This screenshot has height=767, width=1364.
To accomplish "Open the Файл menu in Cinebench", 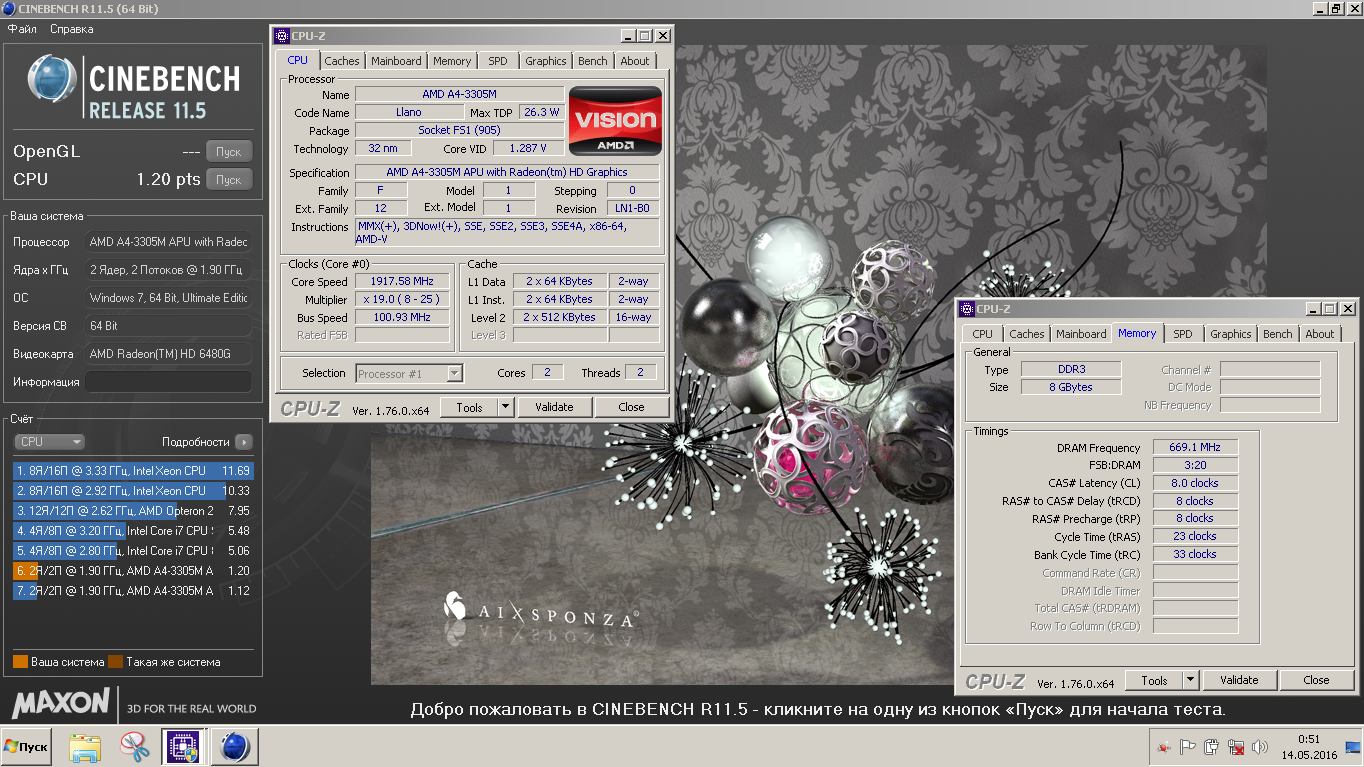I will tap(22, 29).
